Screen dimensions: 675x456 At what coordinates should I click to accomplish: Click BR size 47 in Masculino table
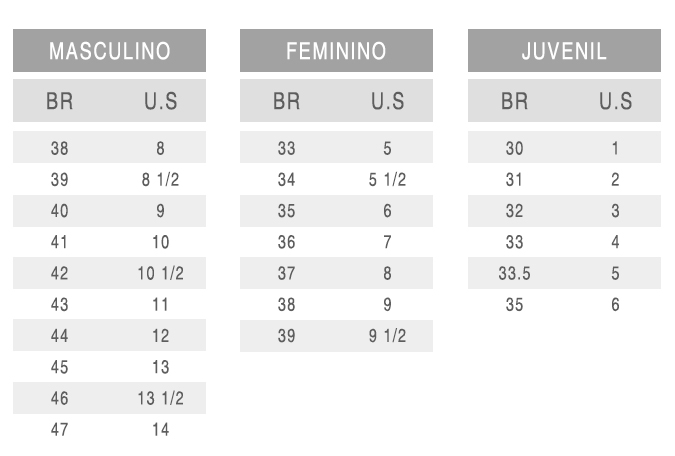click(59, 429)
